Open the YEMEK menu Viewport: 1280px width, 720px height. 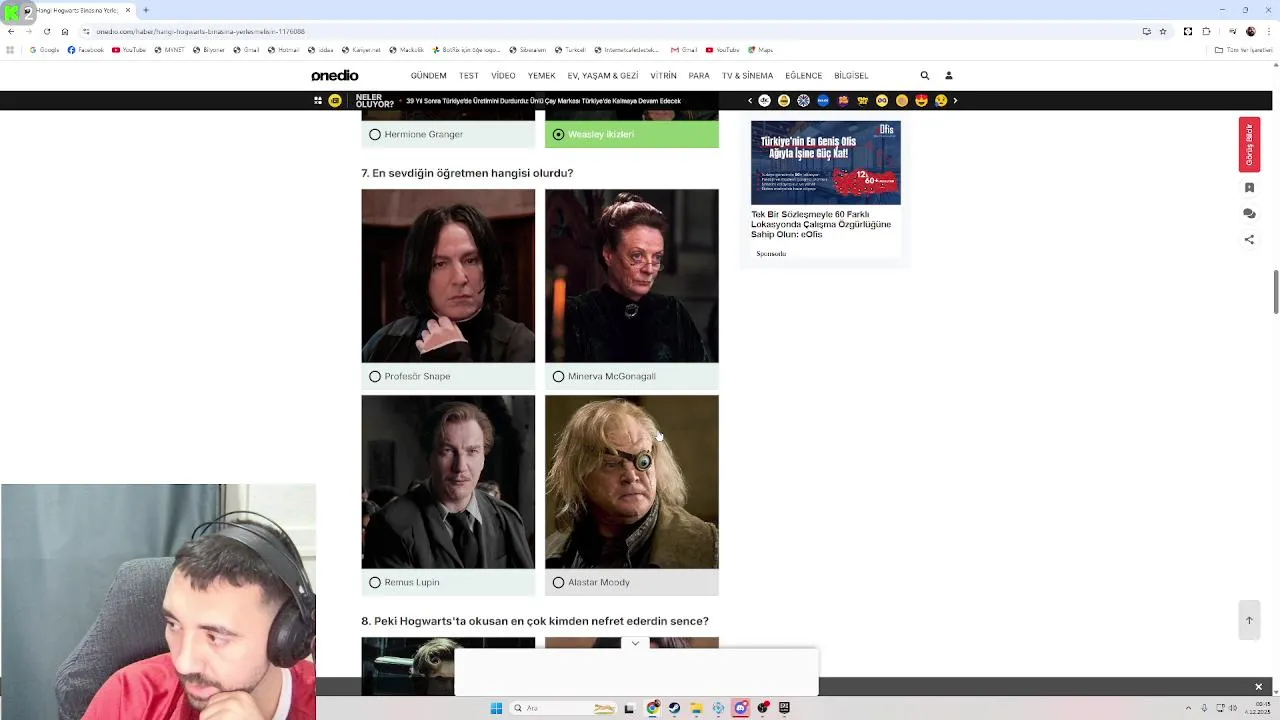click(x=542, y=76)
